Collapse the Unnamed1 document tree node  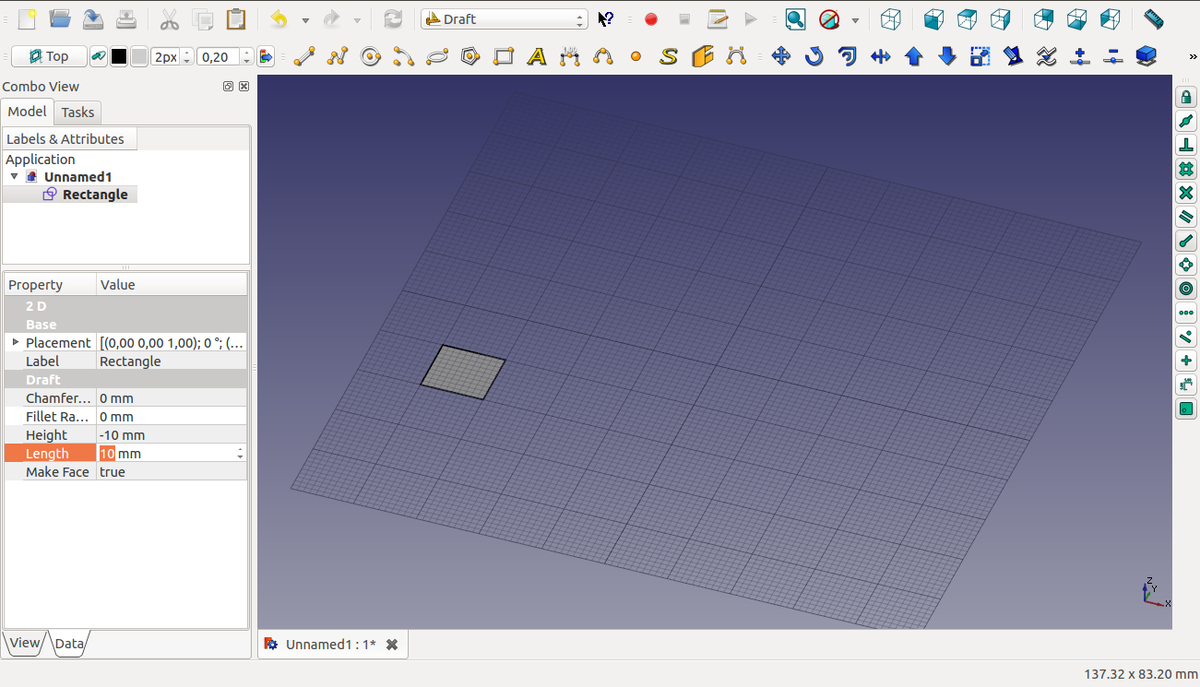pos(14,177)
